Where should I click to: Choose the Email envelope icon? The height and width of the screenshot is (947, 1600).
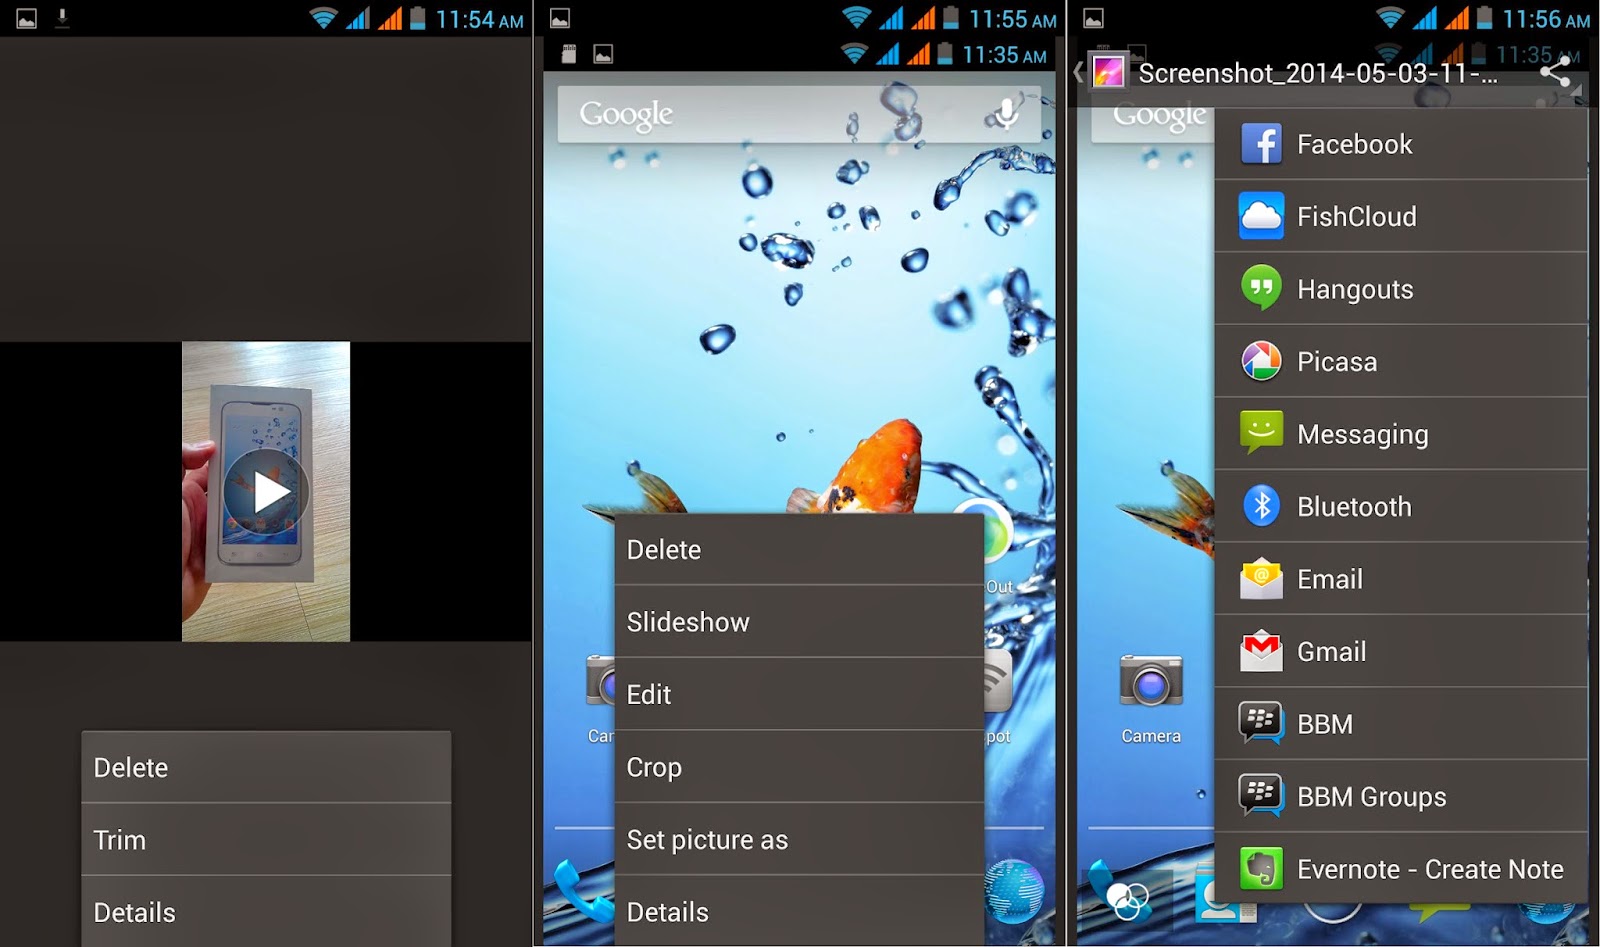pyautogui.click(x=1261, y=579)
